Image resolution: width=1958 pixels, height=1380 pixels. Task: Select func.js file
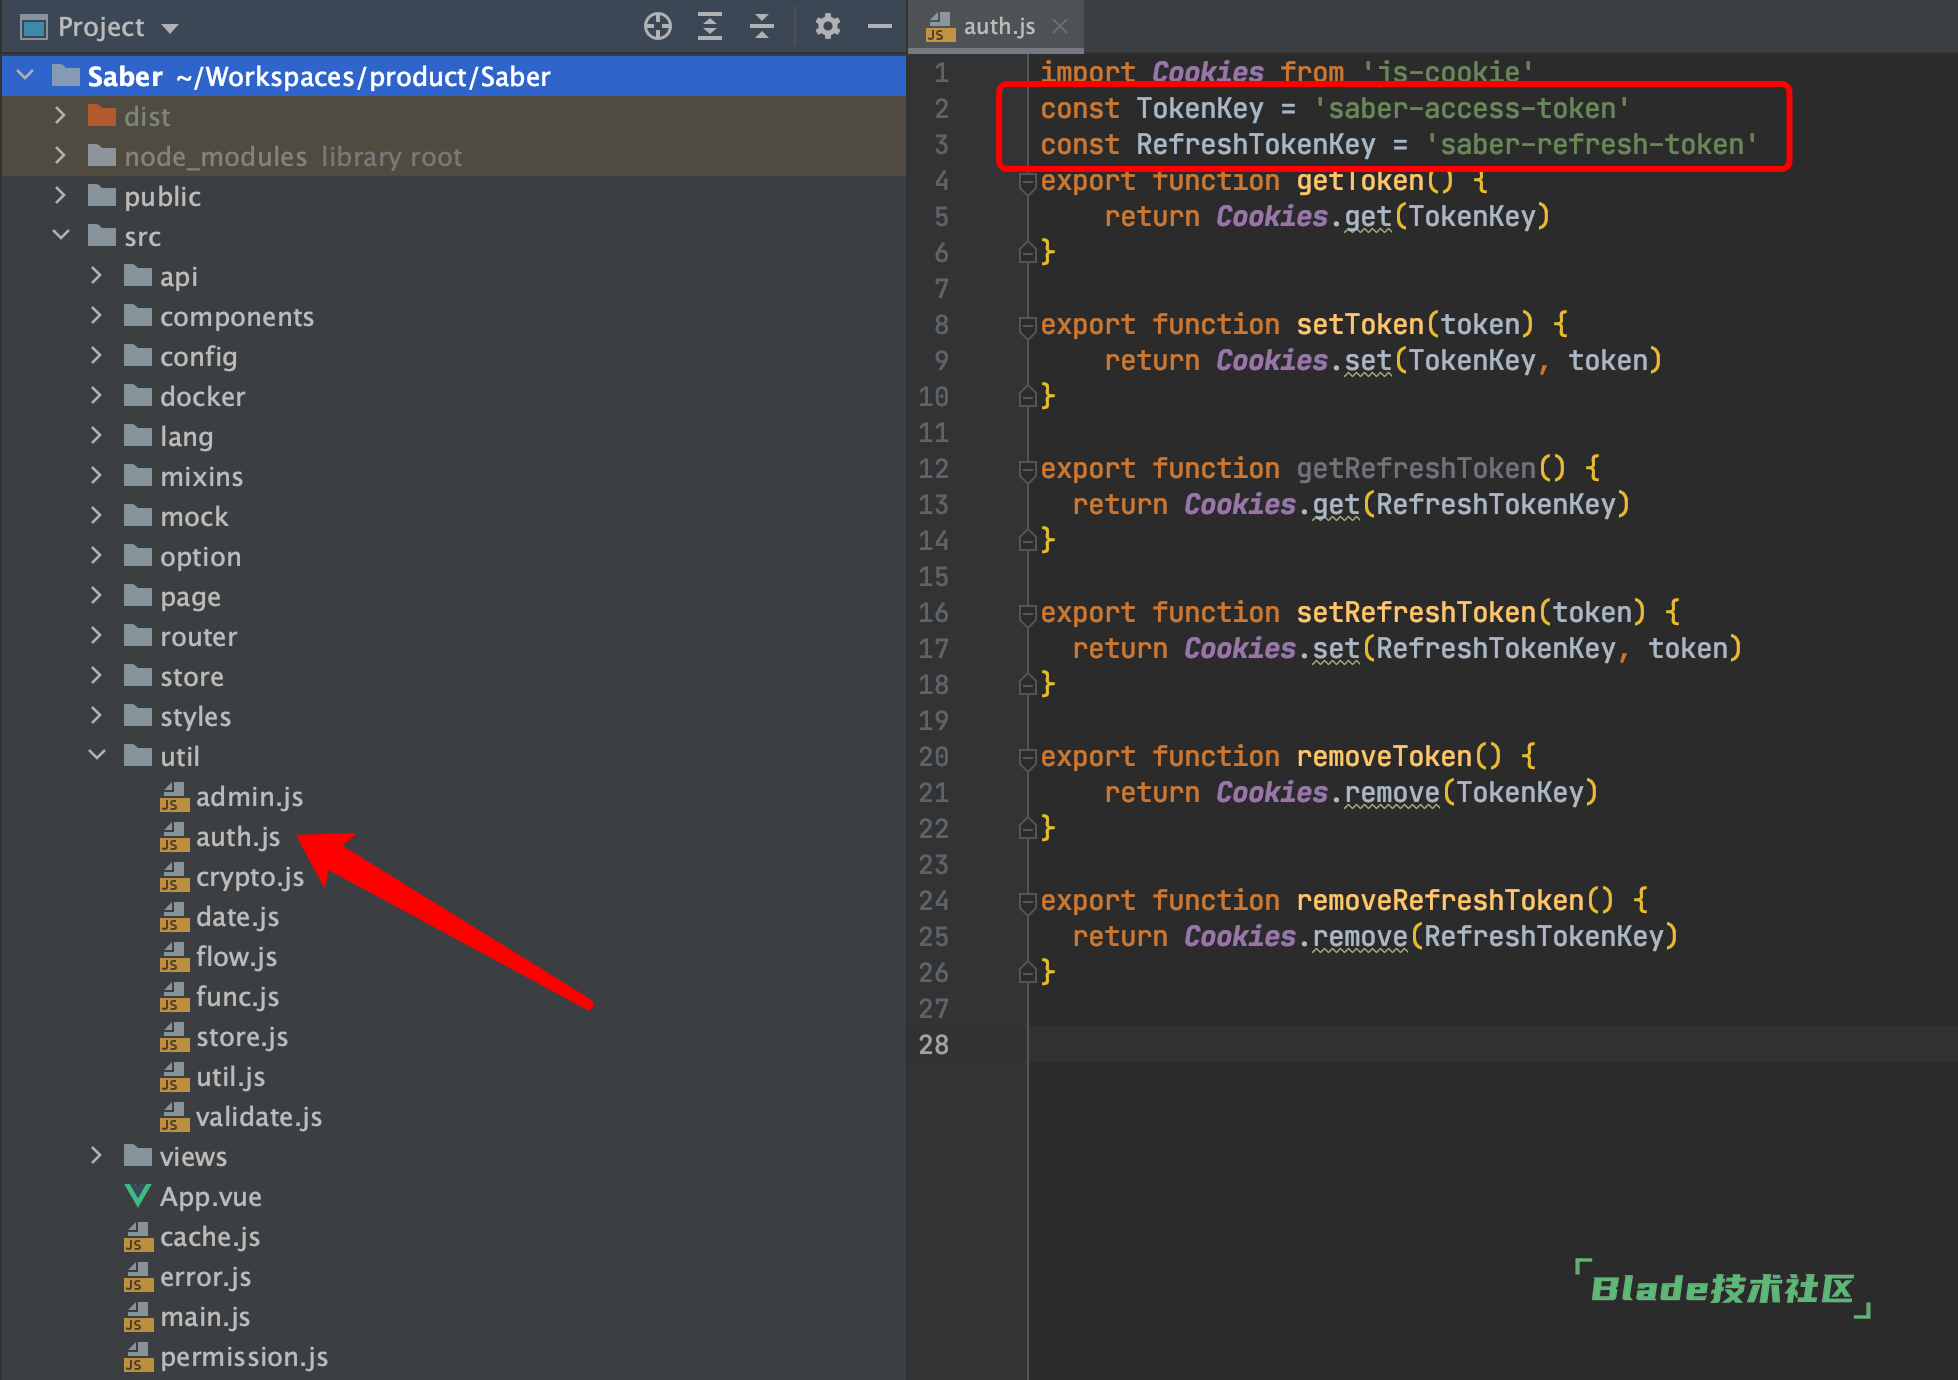tap(237, 997)
